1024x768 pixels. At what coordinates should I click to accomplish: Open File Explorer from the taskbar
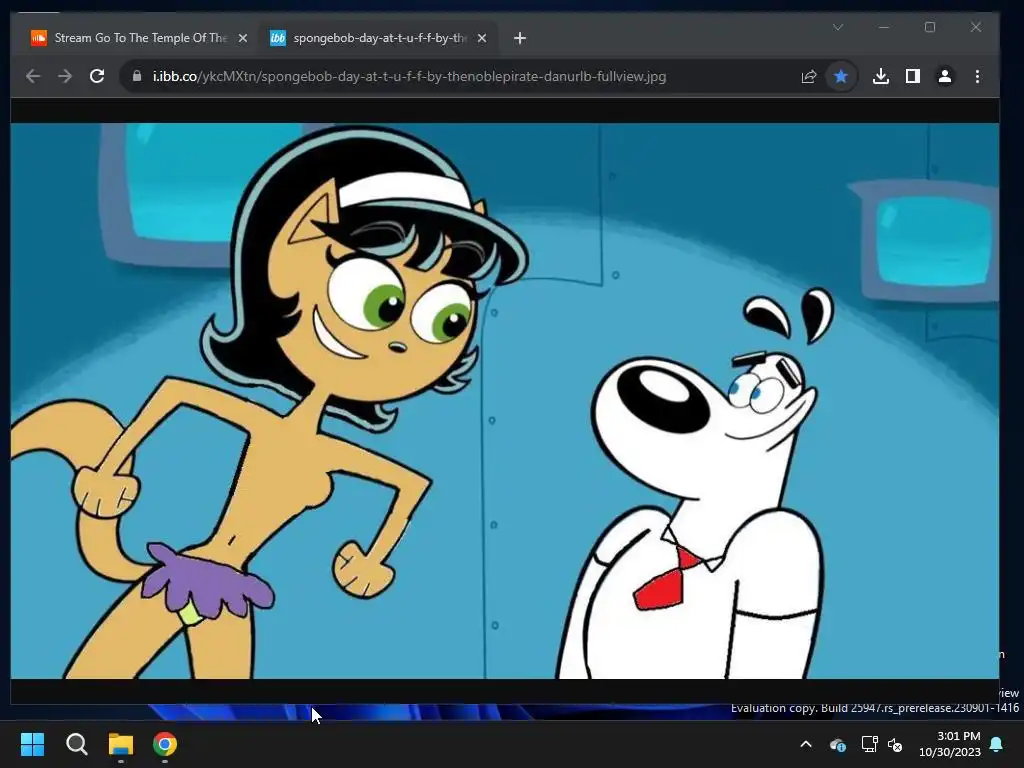[121, 744]
